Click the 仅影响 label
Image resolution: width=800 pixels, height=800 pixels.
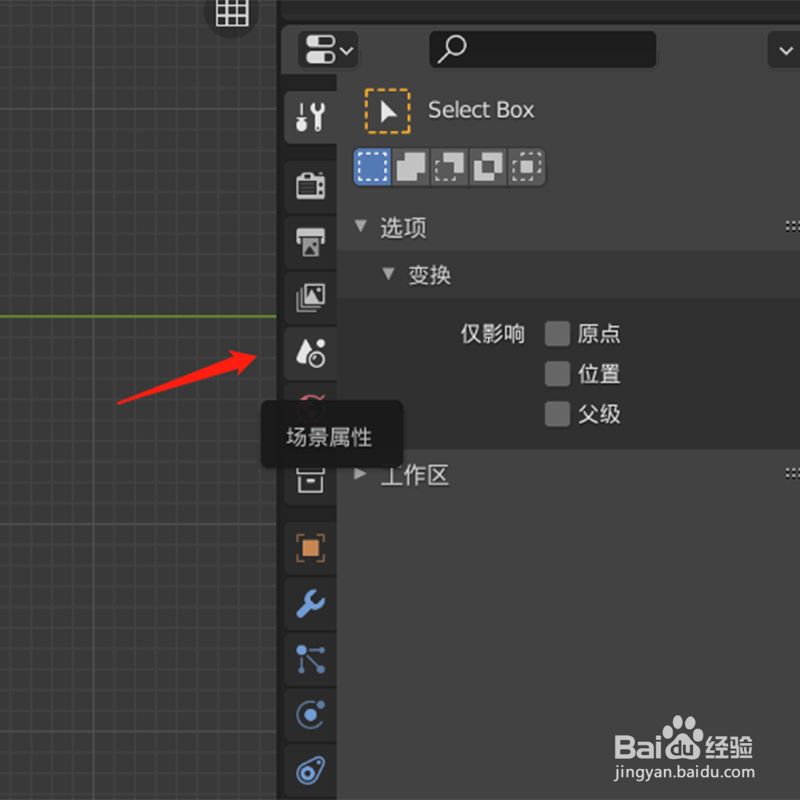[493, 334]
